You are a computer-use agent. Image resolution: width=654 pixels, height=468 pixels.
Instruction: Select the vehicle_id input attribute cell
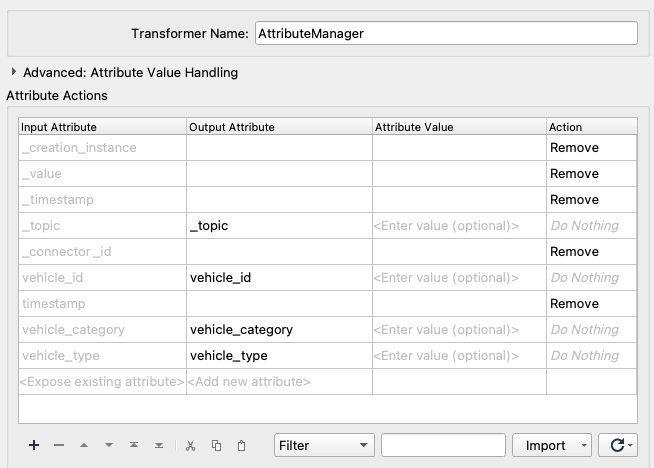pyautogui.click(x=102, y=277)
